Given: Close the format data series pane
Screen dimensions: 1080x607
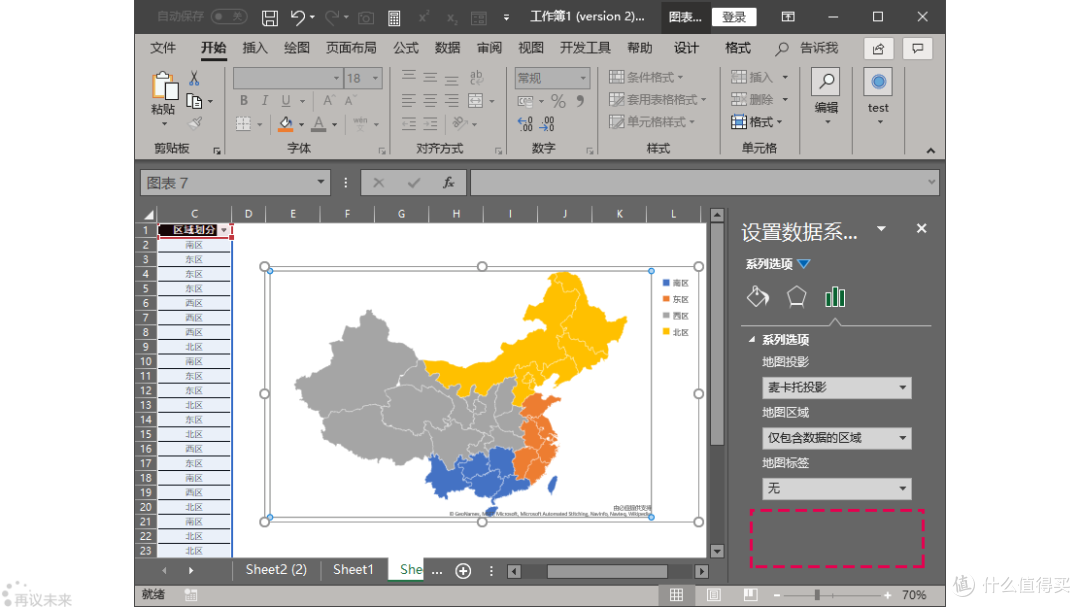Looking at the screenshot, I should 922,228.
